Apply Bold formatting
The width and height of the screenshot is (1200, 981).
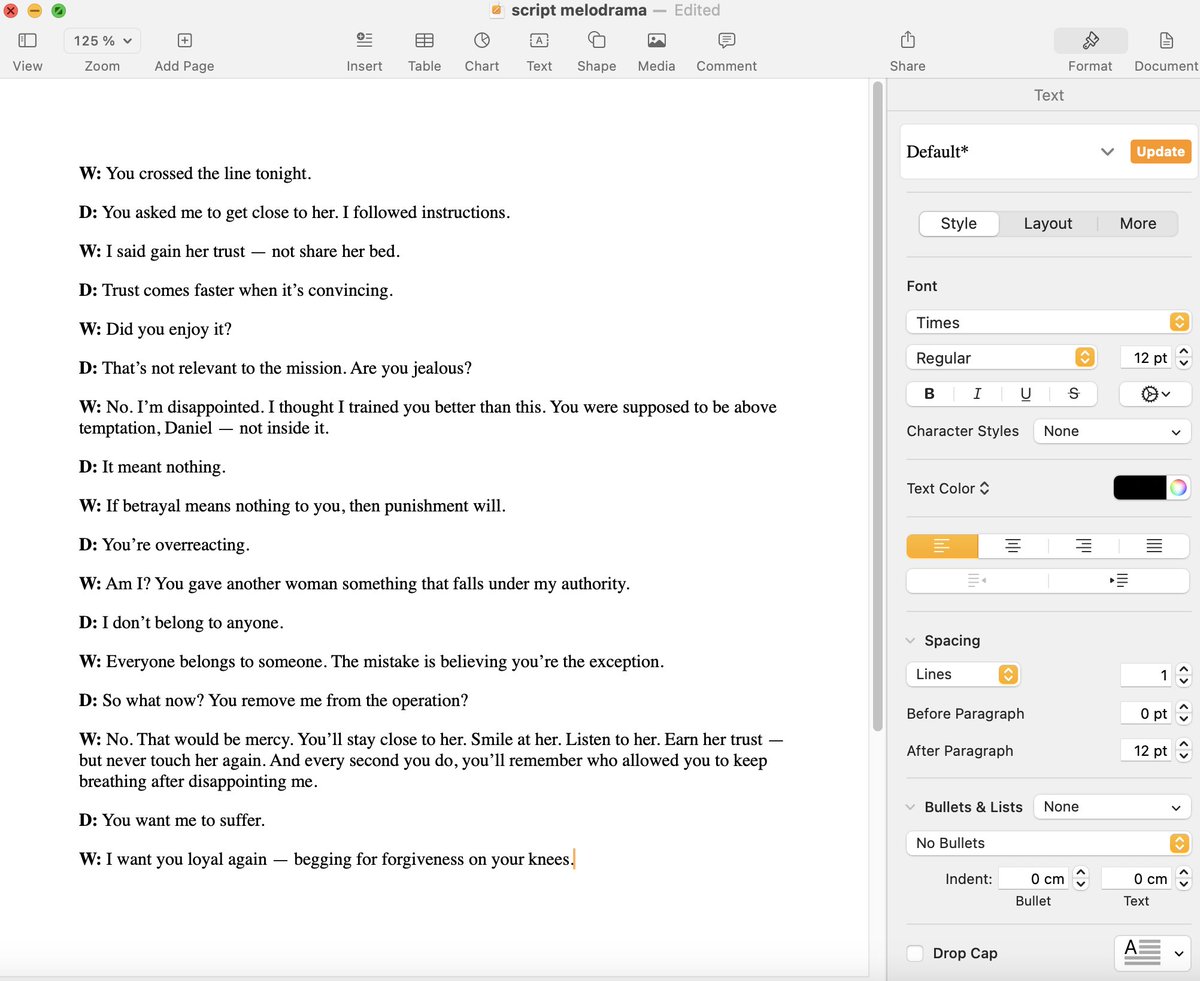[930, 394]
